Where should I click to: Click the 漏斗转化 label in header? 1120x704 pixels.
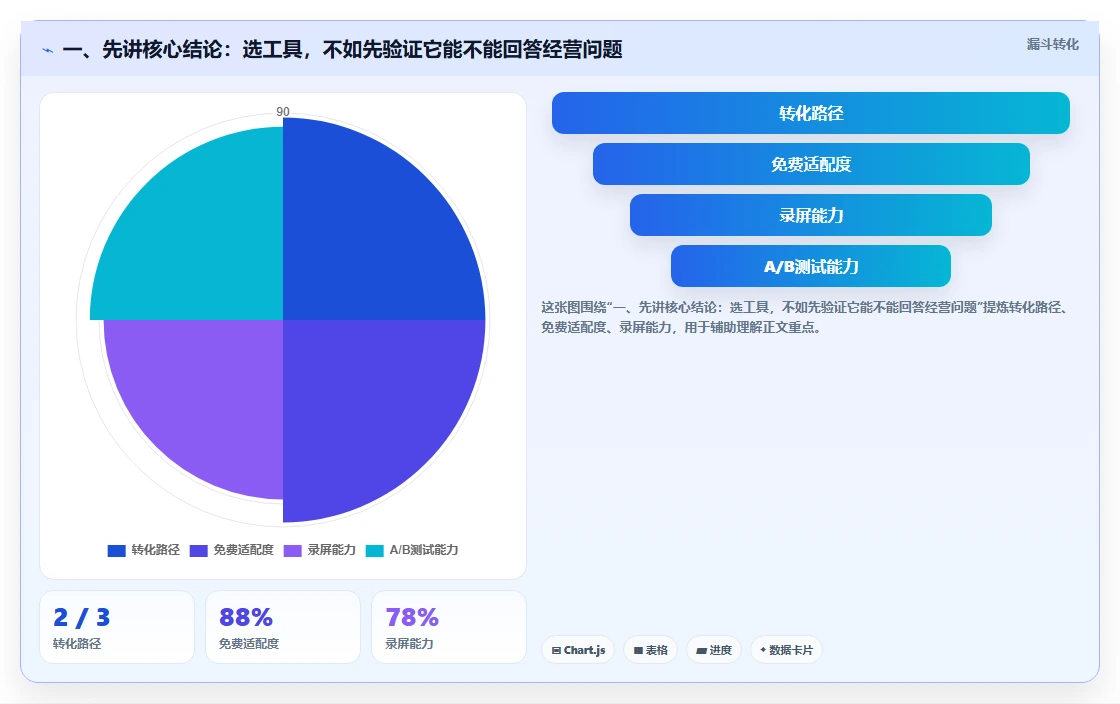[x=1052, y=44]
